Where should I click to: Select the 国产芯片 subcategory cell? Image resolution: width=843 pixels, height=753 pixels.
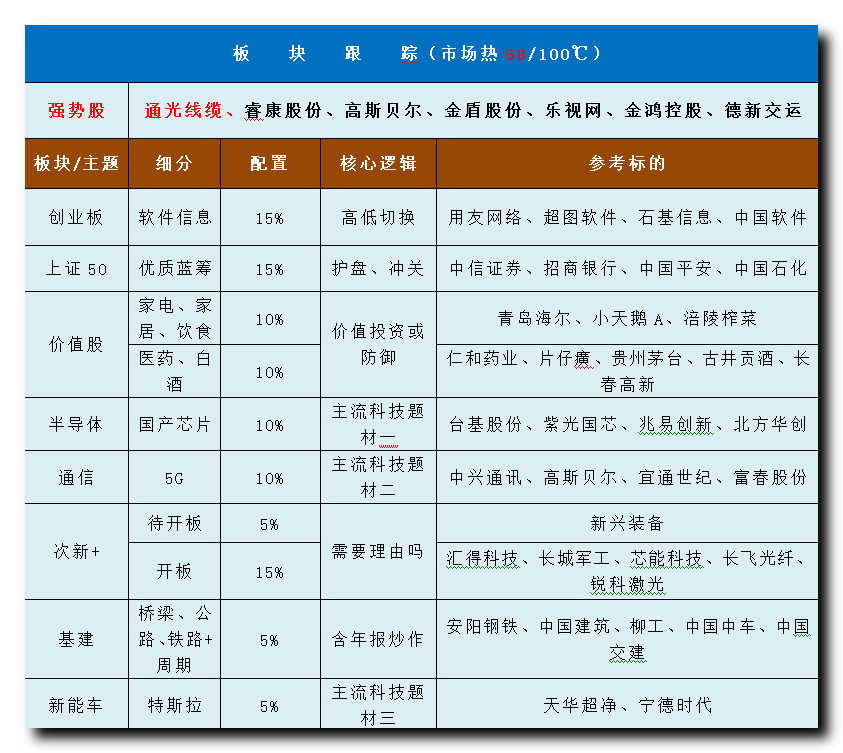pyautogui.click(x=175, y=424)
